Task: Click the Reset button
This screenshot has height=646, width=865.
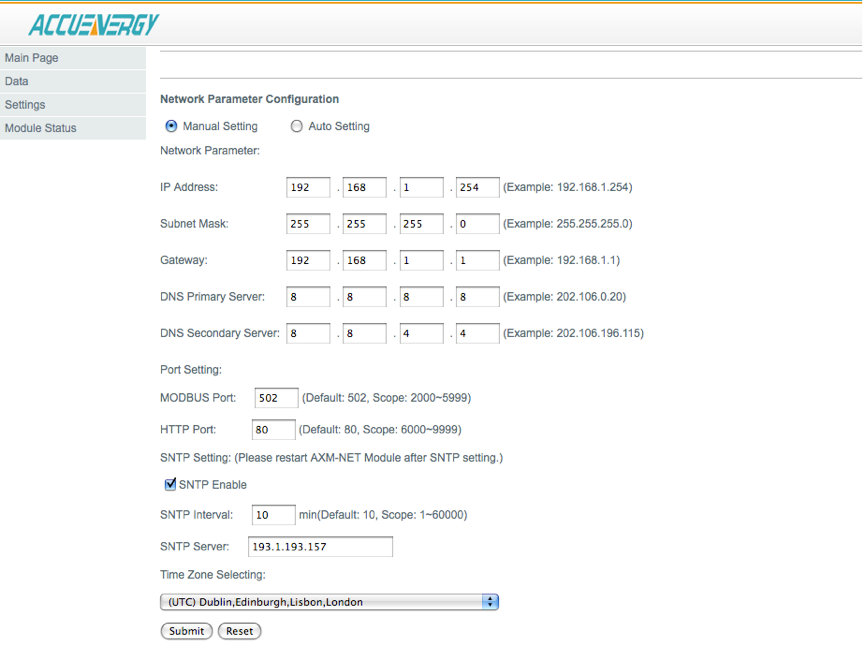Action: [x=239, y=631]
